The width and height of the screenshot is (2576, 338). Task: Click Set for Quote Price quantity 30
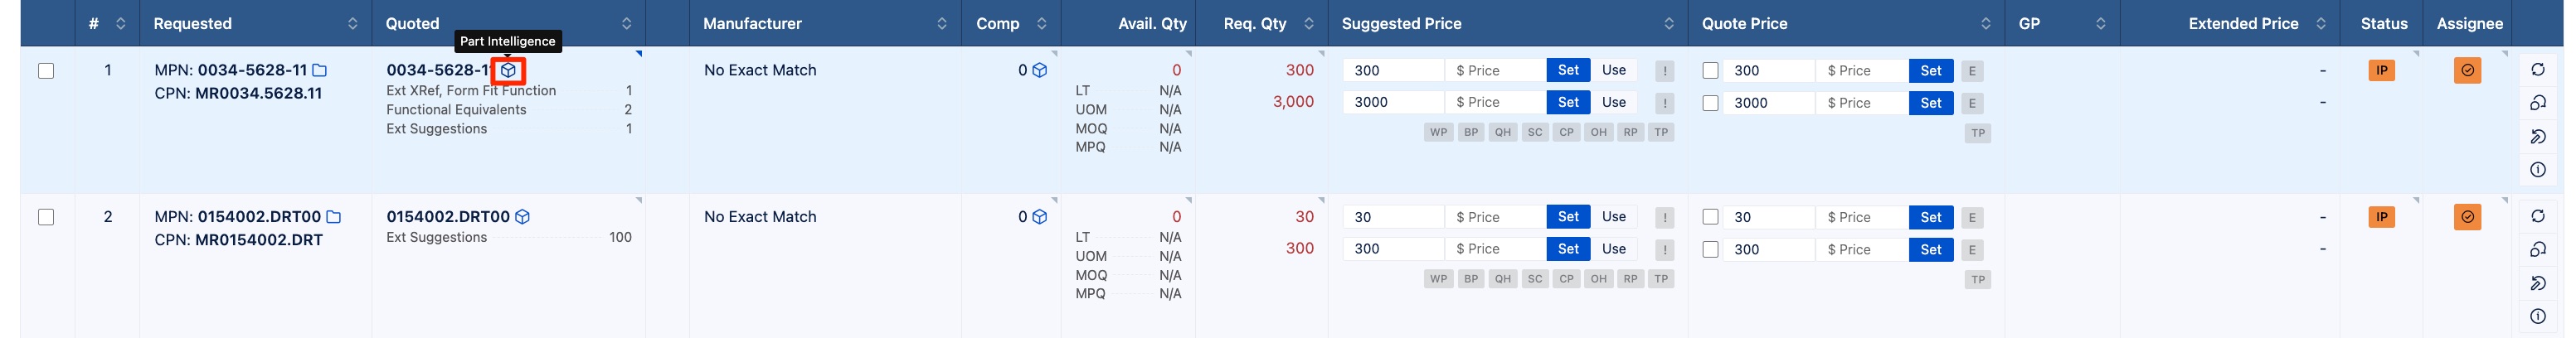[1931, 217]
